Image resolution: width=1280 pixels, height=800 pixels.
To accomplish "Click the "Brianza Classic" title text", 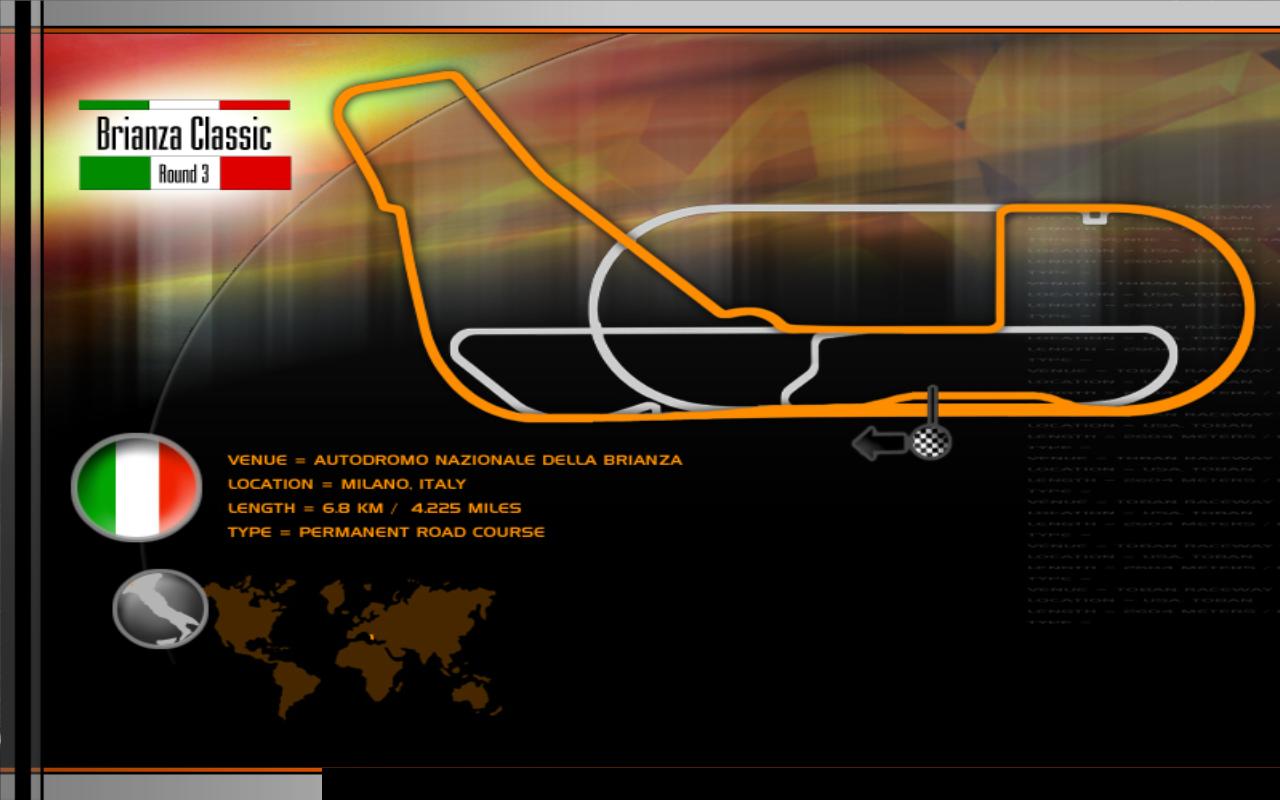I will pos(184,133).
